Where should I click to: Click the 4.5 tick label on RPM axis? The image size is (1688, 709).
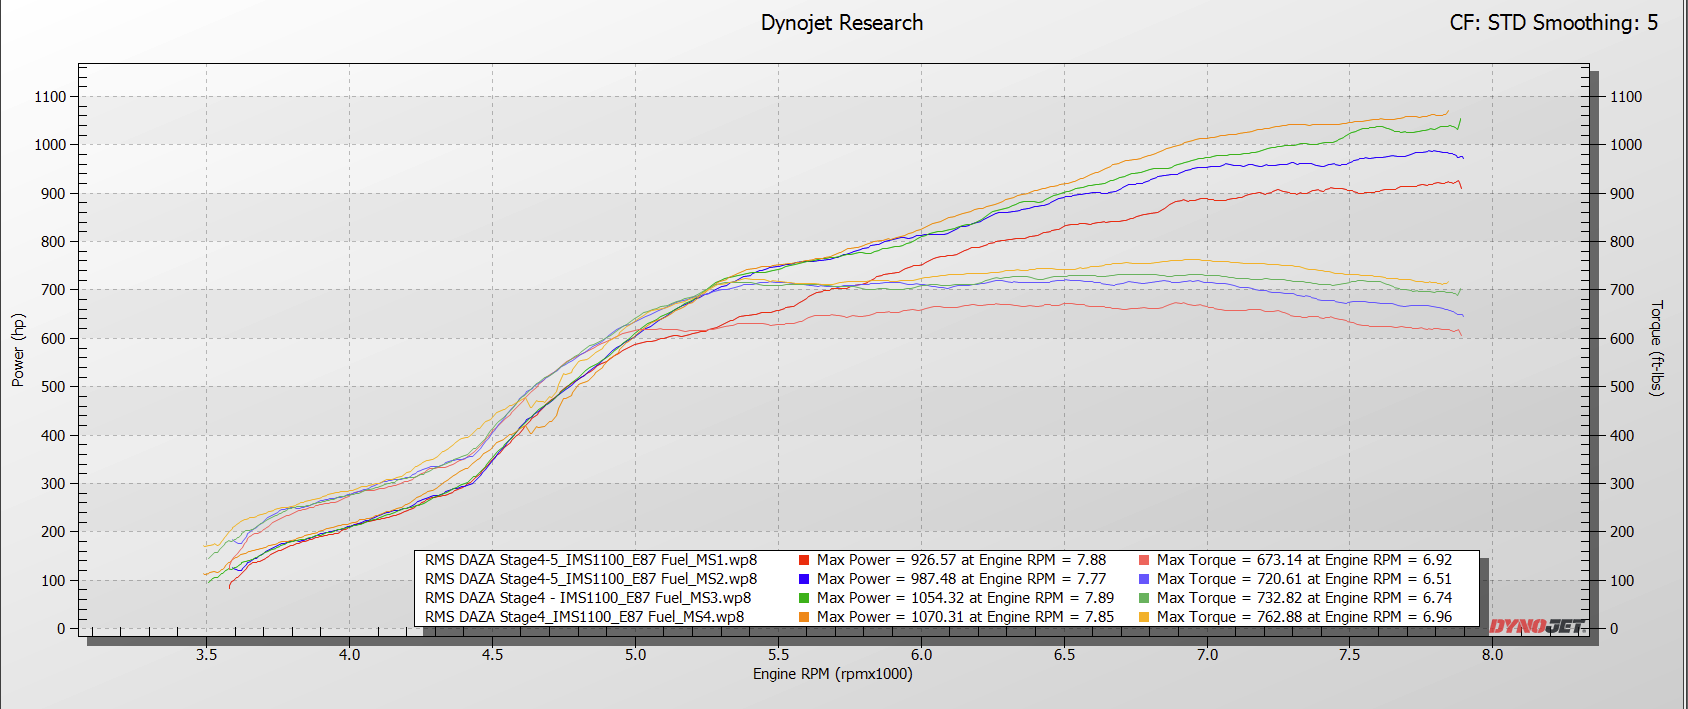coord(492,655)
